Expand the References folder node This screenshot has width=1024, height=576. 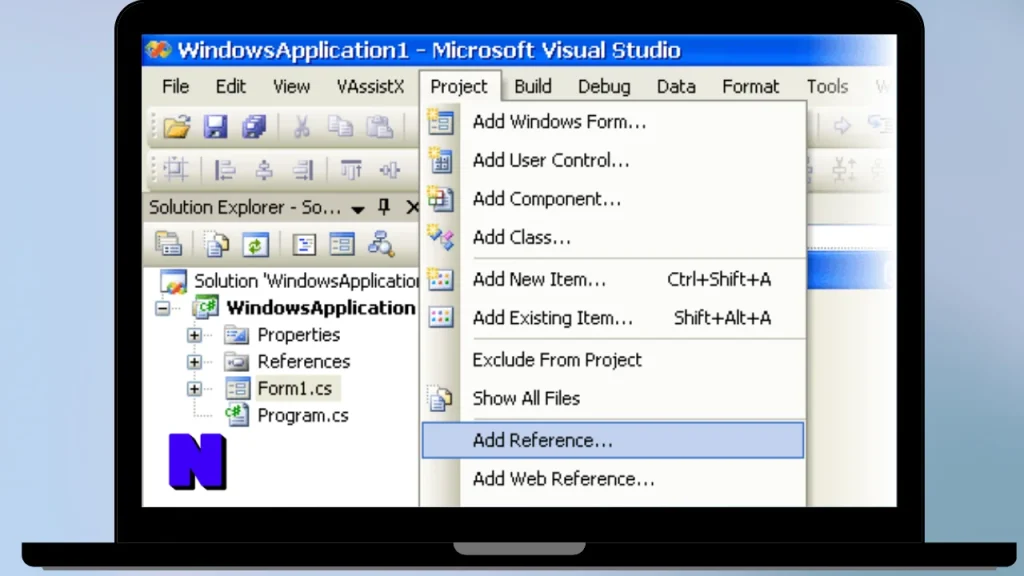[x=194, y=362]
